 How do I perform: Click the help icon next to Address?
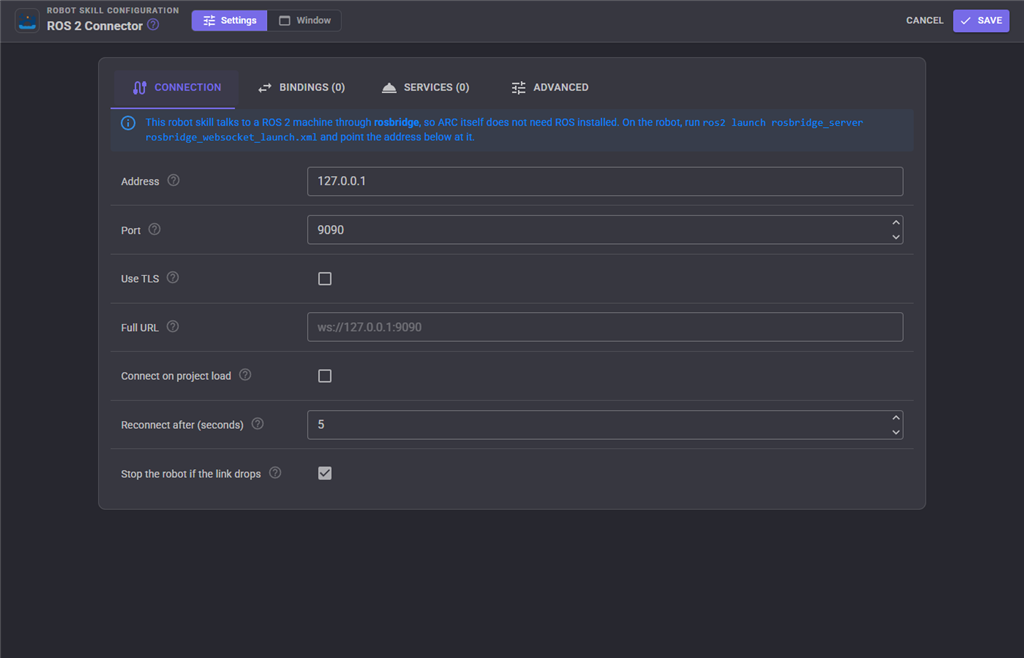173,180
